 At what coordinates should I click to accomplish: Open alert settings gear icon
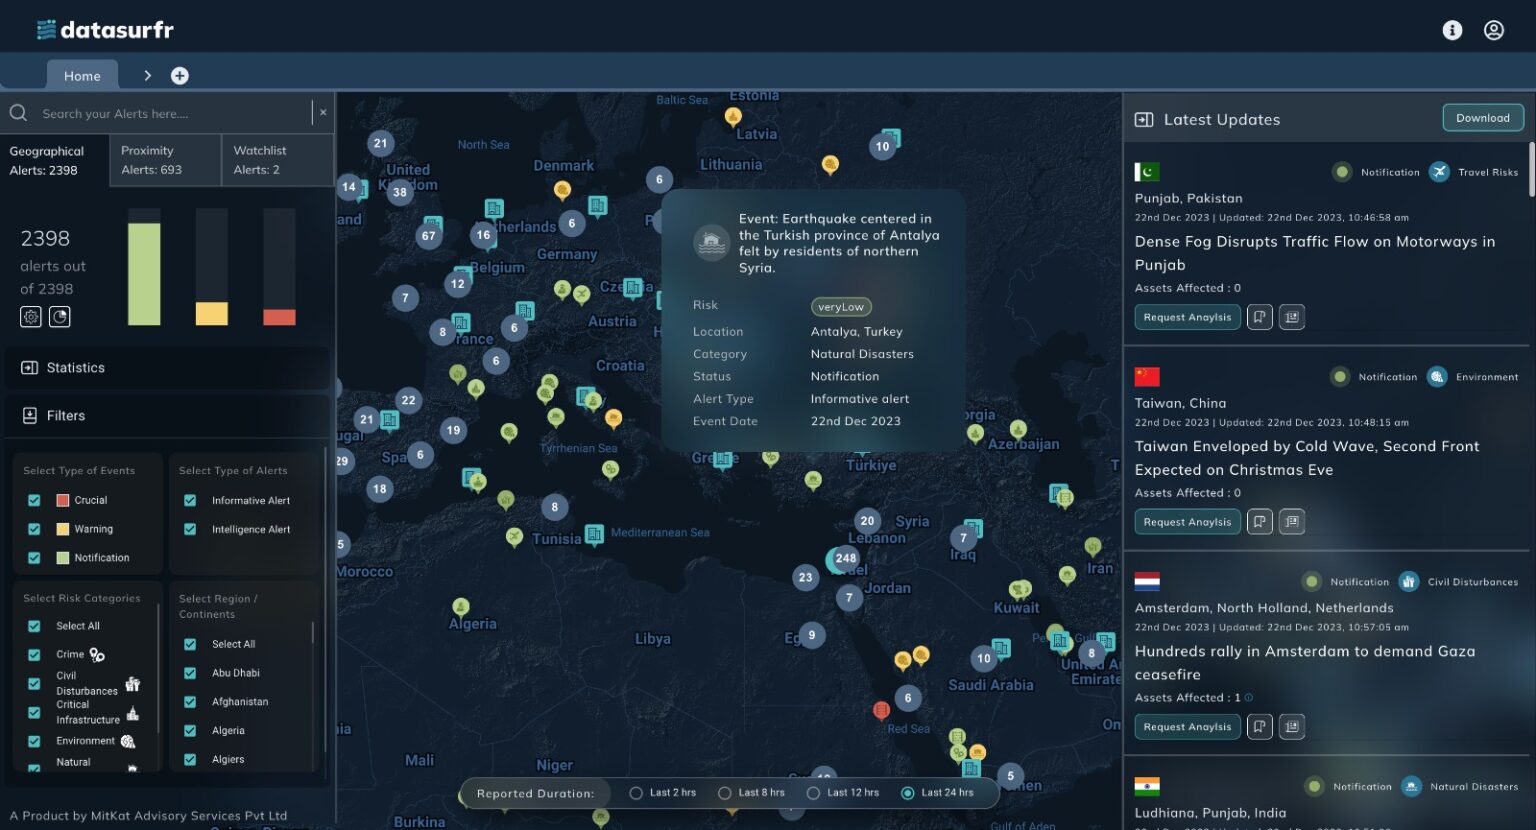(x=31, y=317)
